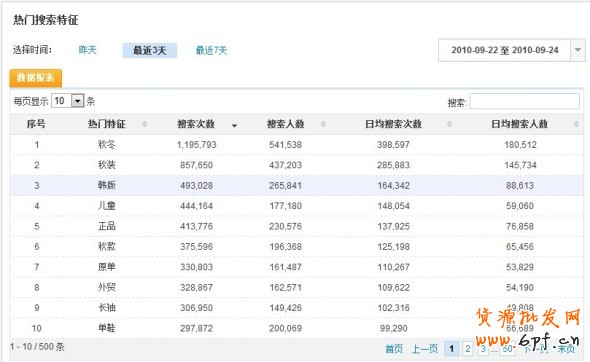Click the 搜索次数 descending sort arrow
Screen dimensions: 590x362
234,126
